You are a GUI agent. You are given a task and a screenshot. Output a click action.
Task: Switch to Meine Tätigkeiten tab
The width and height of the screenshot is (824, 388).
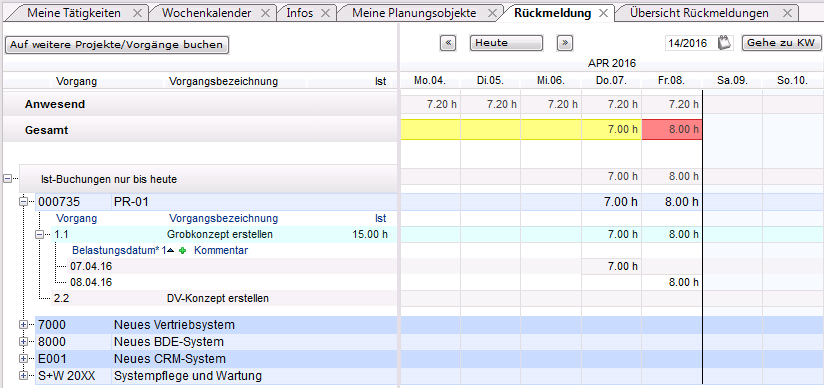click(74, 13)
